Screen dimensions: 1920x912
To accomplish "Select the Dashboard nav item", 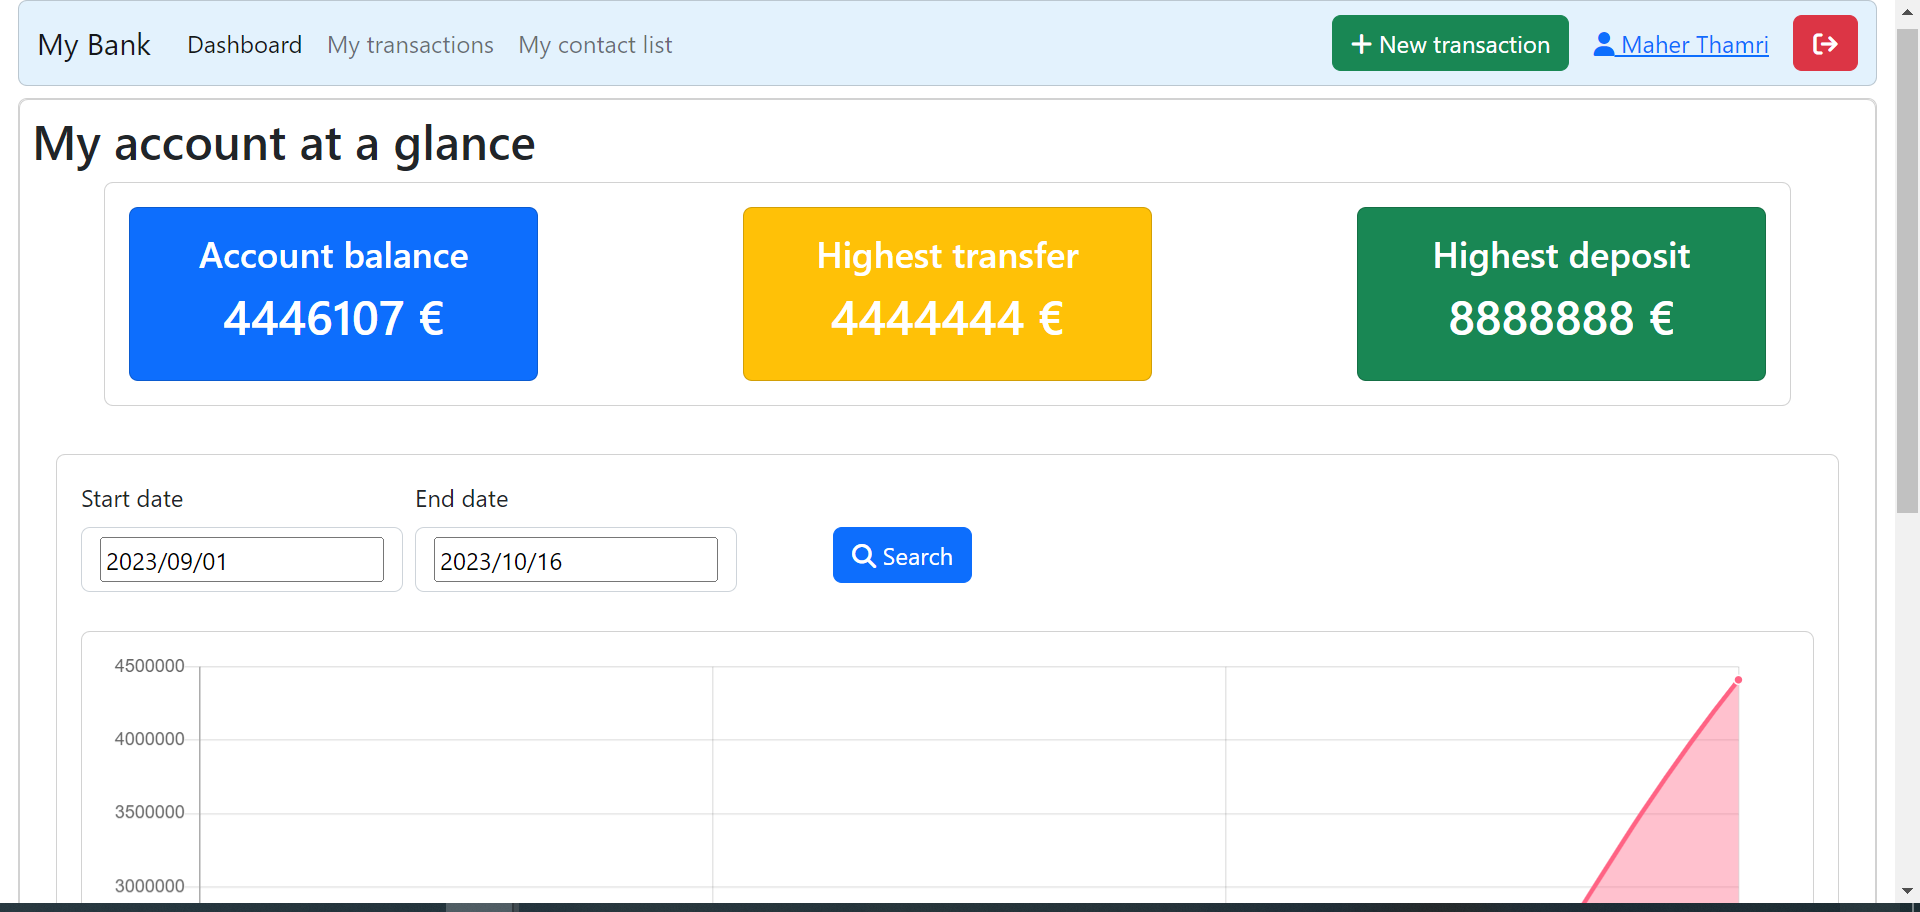I will [x=244, y=45].
